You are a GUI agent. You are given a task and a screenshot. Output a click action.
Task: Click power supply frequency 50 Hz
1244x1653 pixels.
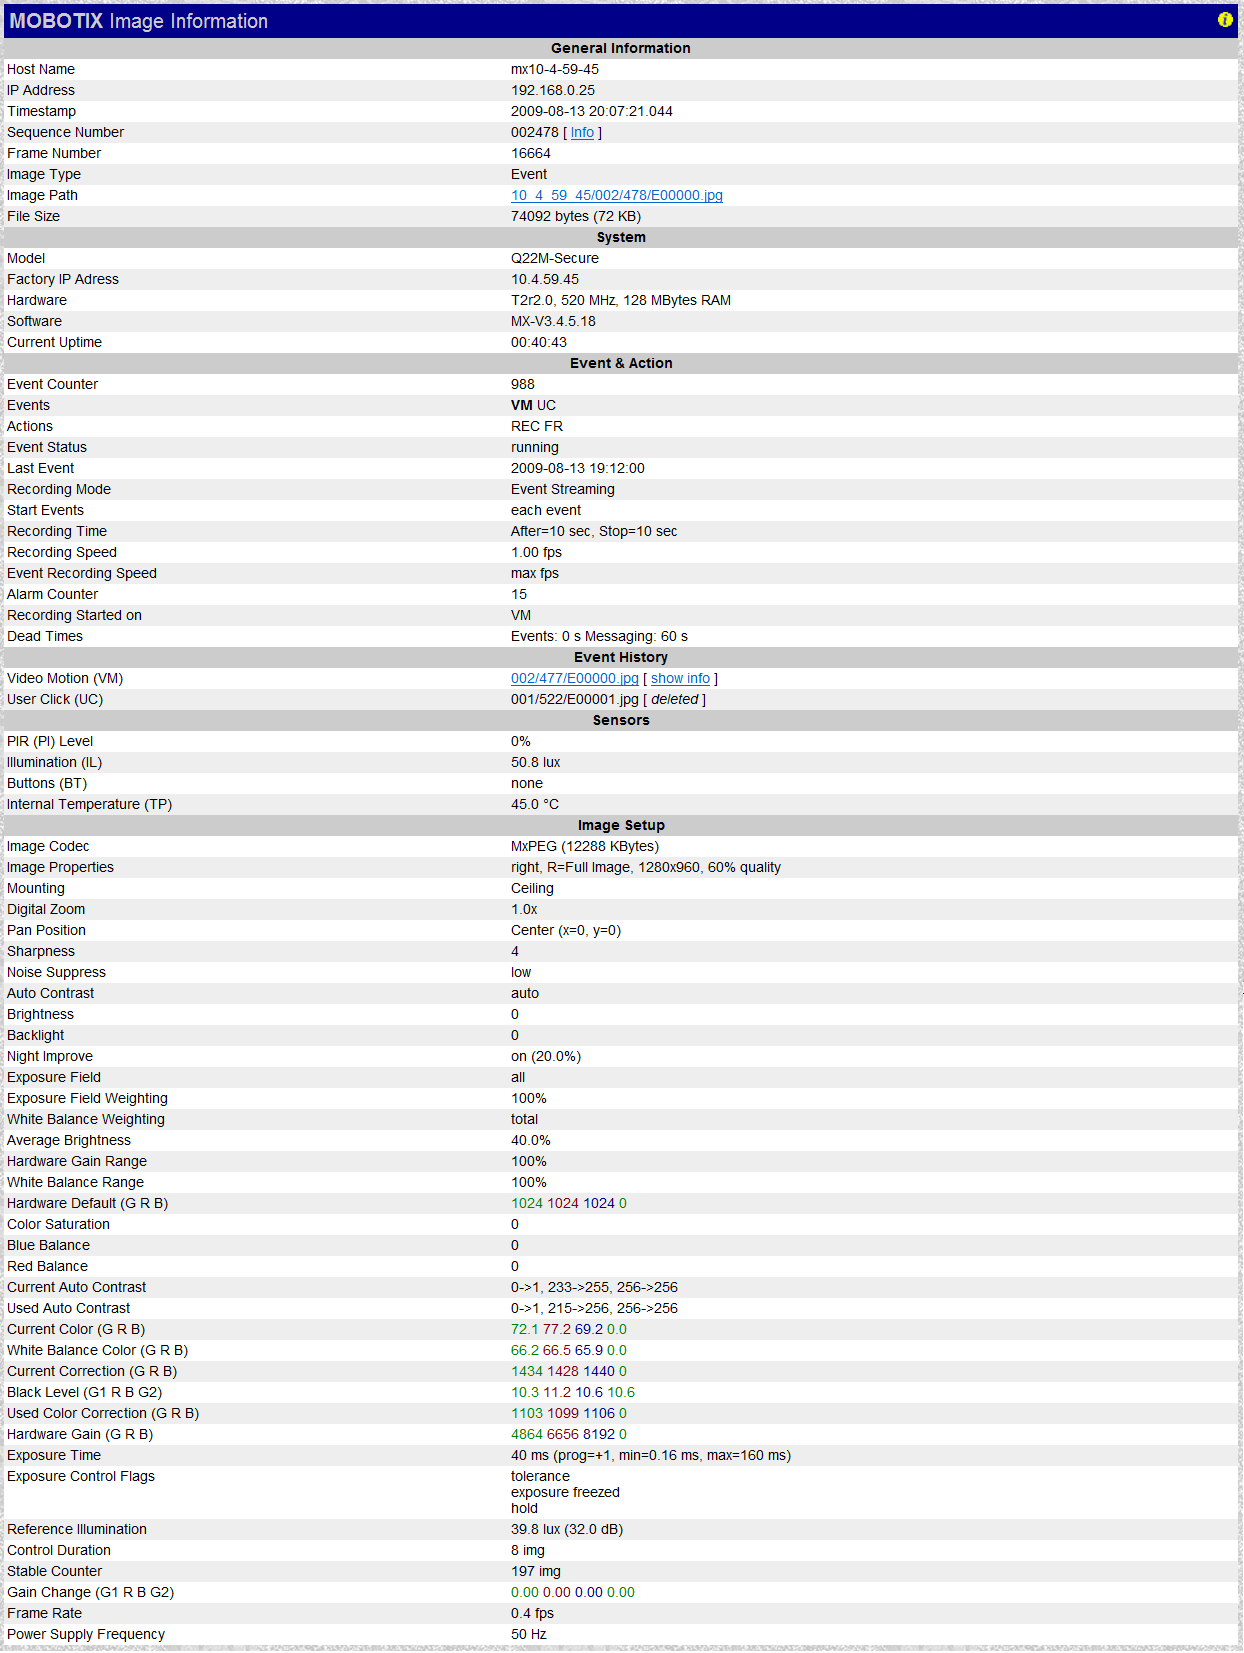coord(529,1634)
